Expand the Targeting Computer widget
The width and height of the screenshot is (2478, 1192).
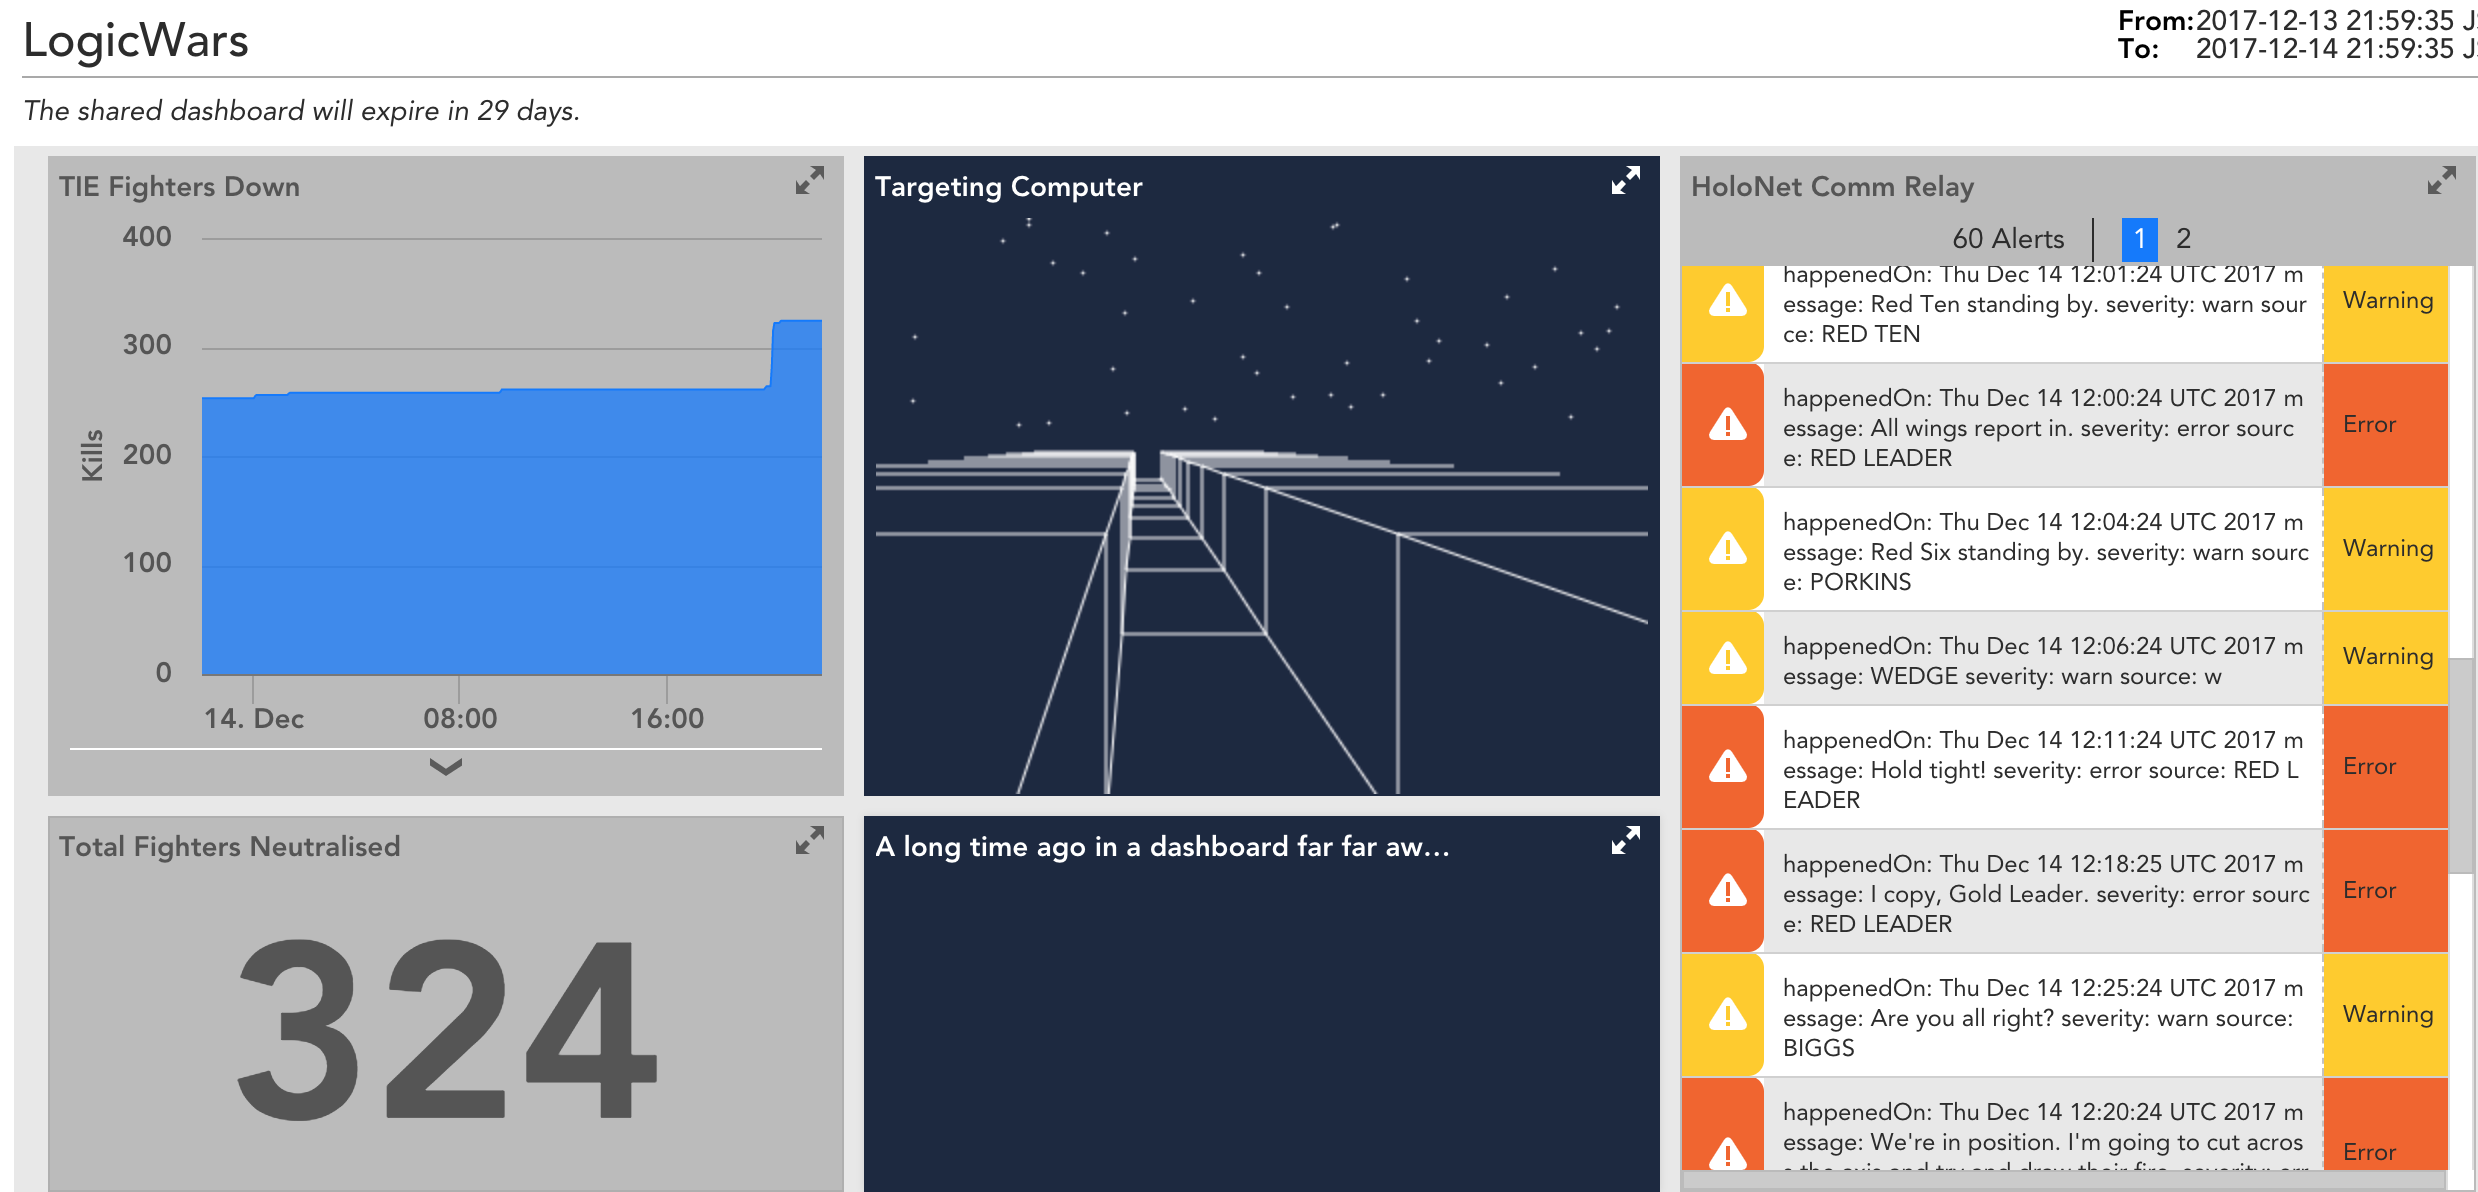point(1625,181)
